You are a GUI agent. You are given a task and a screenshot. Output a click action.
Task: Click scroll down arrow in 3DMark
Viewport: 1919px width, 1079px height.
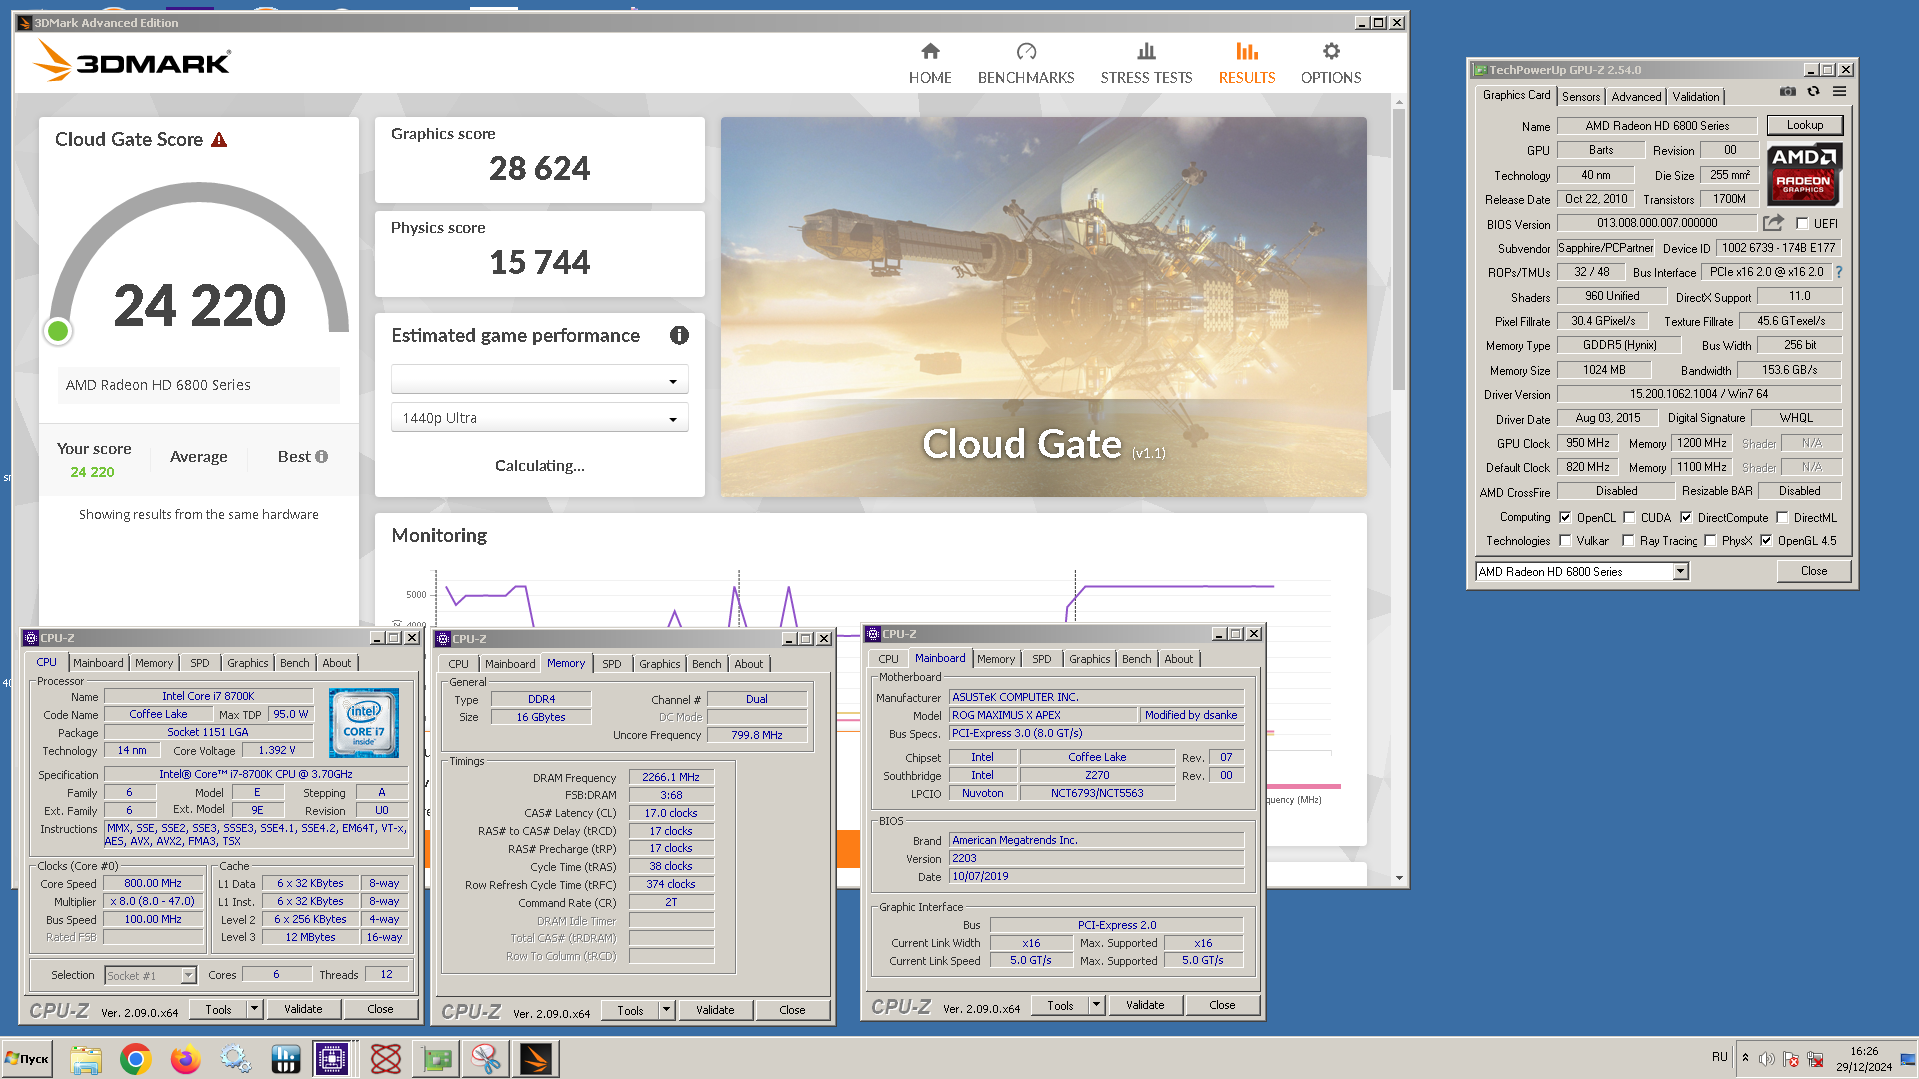[x=1398, y=878]
